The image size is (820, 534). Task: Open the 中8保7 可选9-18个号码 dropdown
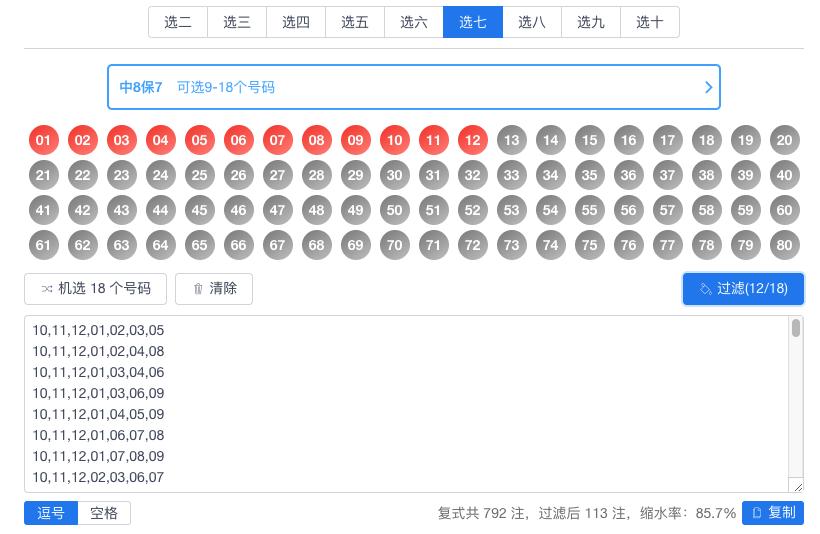(x=414, y=87)
